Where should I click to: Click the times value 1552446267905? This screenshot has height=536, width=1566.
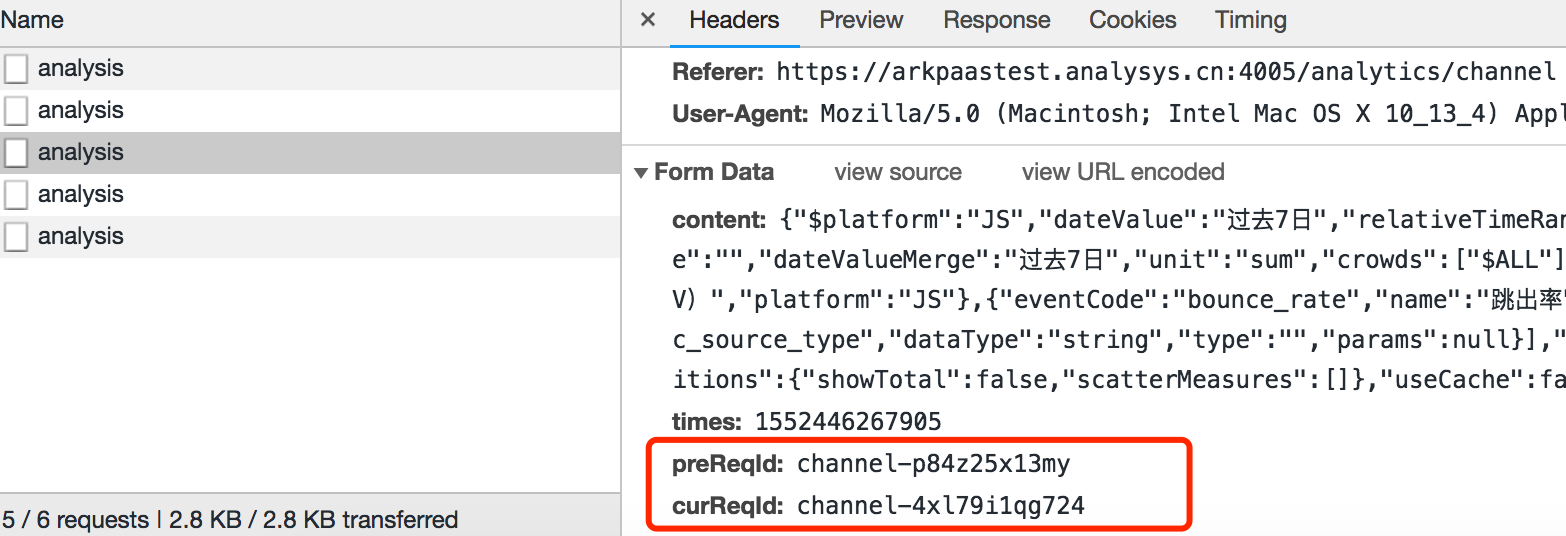(x=847, y=421)
